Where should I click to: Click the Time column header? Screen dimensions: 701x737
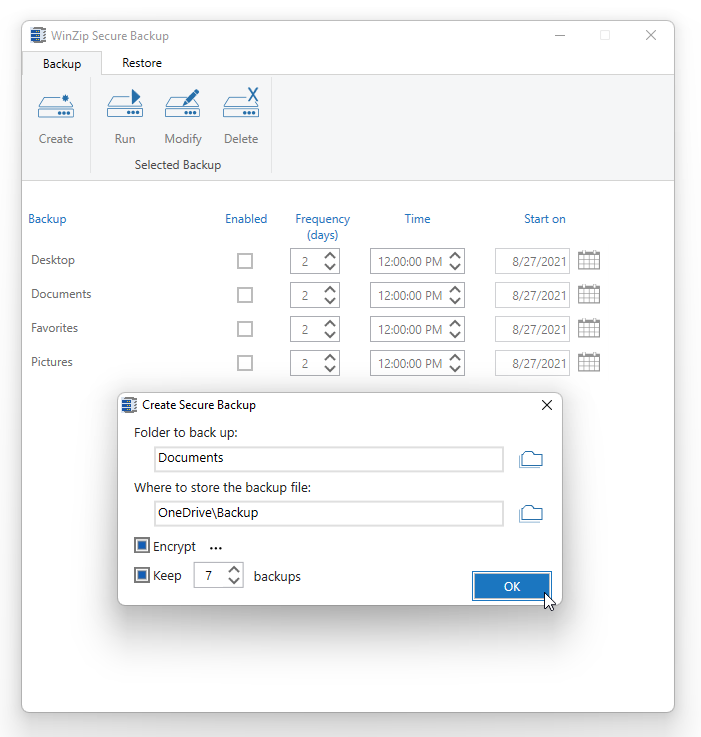(417, 219)
